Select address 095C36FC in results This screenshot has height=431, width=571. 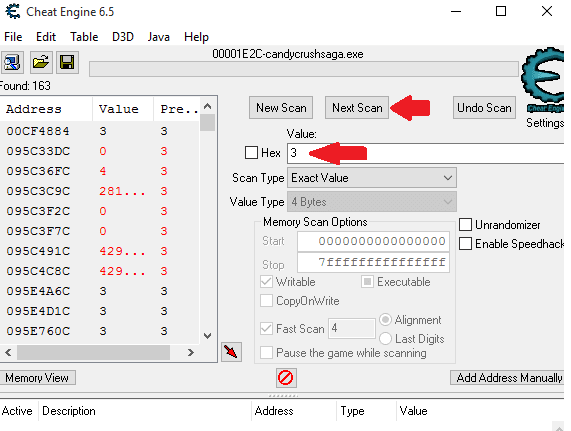point(38,171)
